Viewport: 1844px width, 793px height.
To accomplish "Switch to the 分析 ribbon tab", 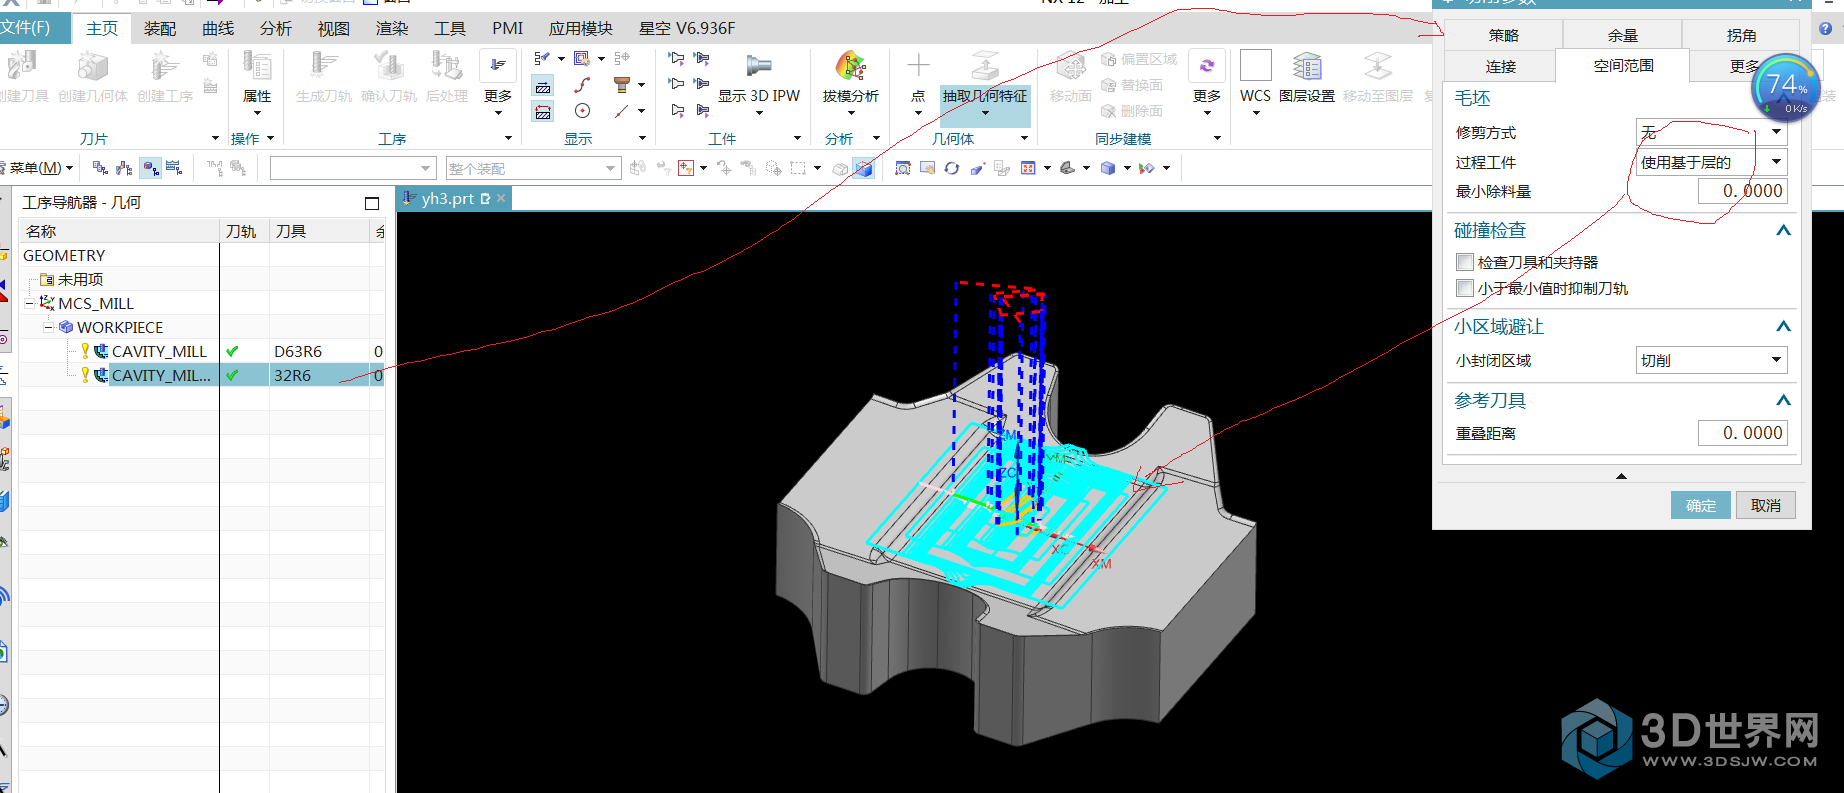I will (x=276, y=29).
